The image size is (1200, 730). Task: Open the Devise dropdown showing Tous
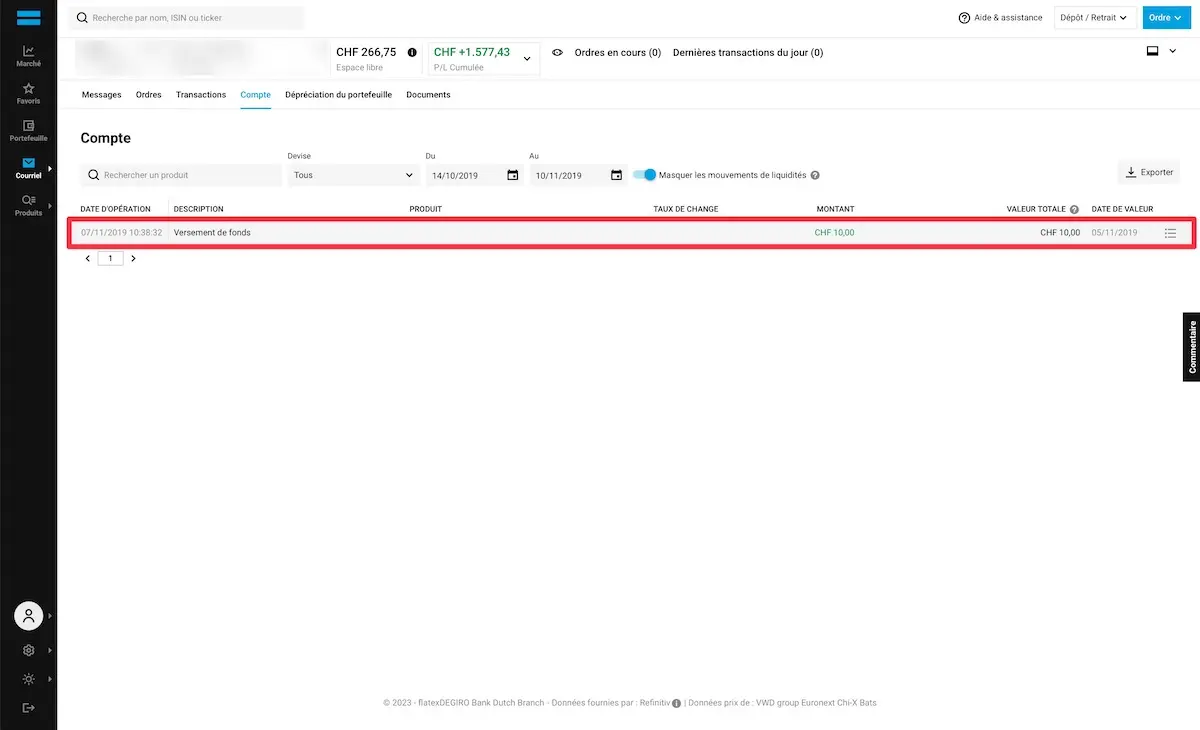point(350,174)
